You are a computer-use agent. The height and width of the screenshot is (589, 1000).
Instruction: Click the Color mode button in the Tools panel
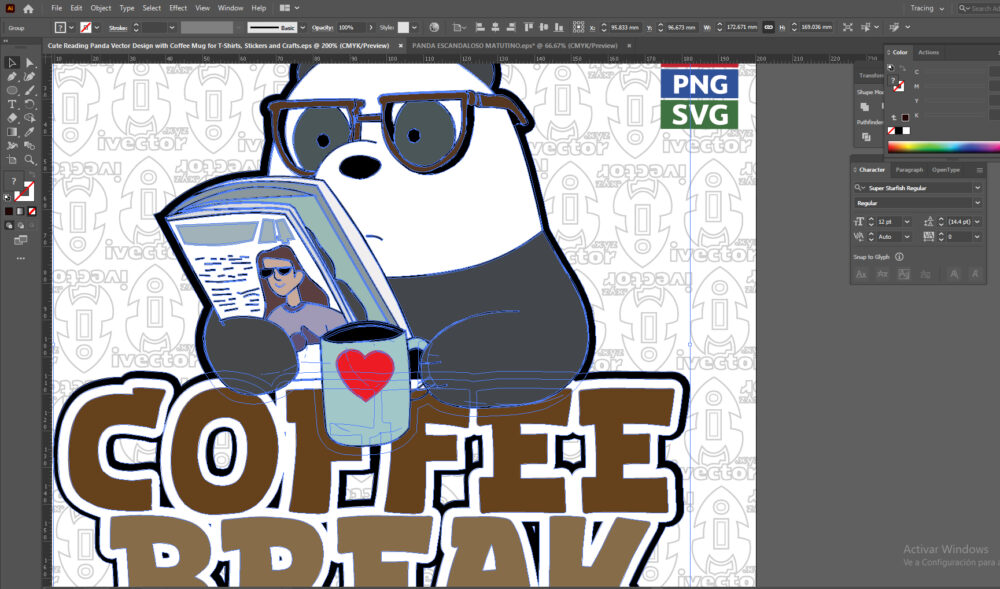click(x=9, y=212)
